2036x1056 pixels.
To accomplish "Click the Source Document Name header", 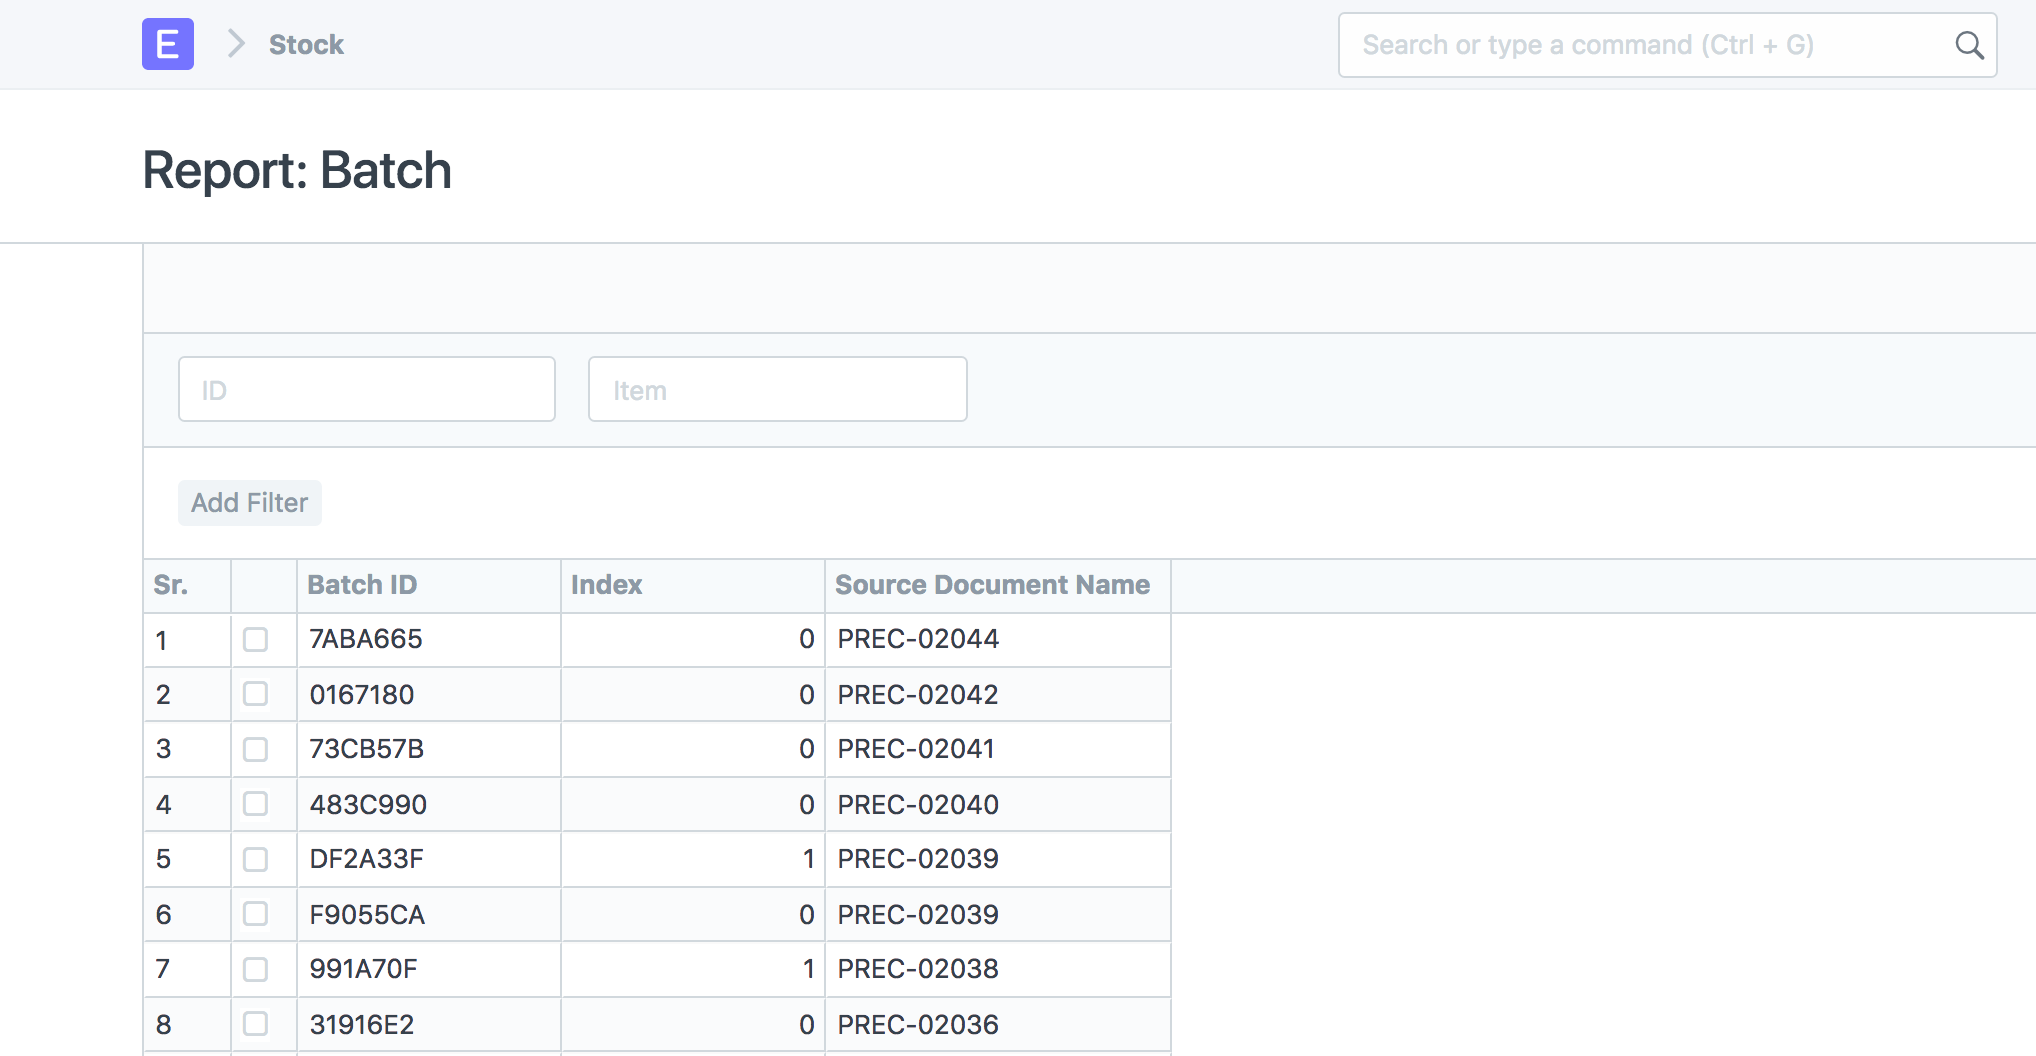I will click(993, 585).
